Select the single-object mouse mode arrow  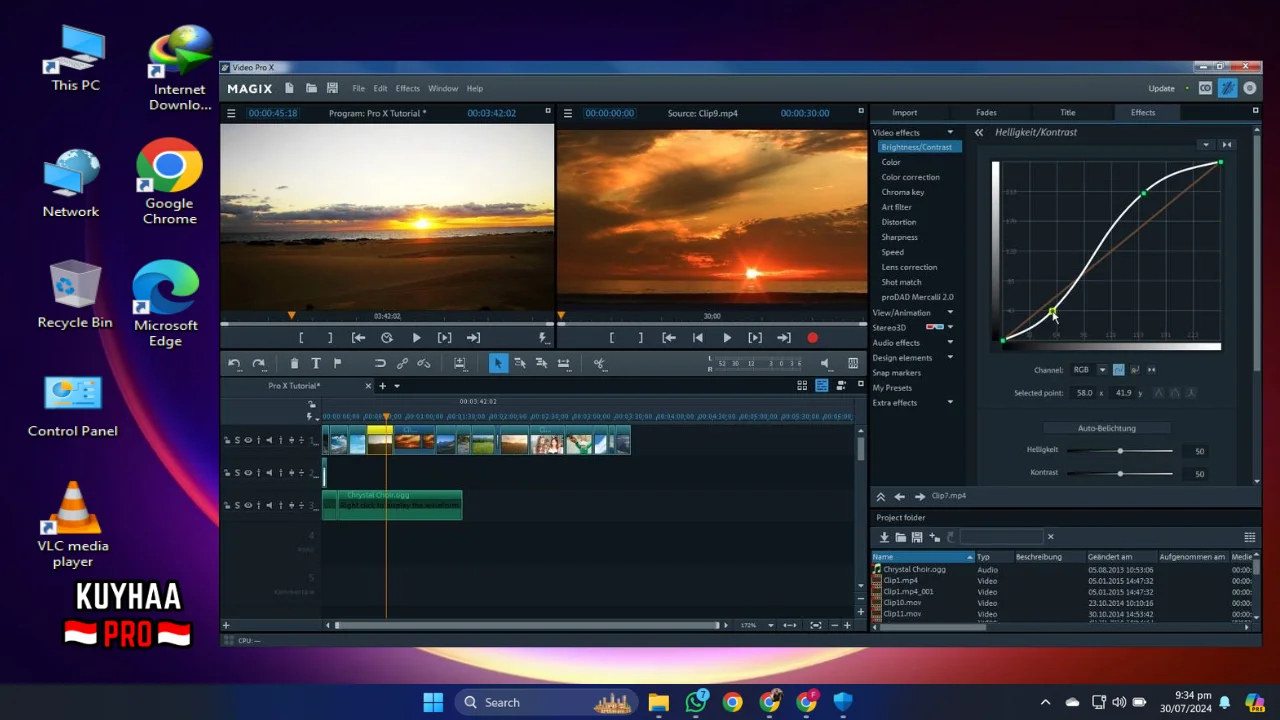[x=498, y=364]
